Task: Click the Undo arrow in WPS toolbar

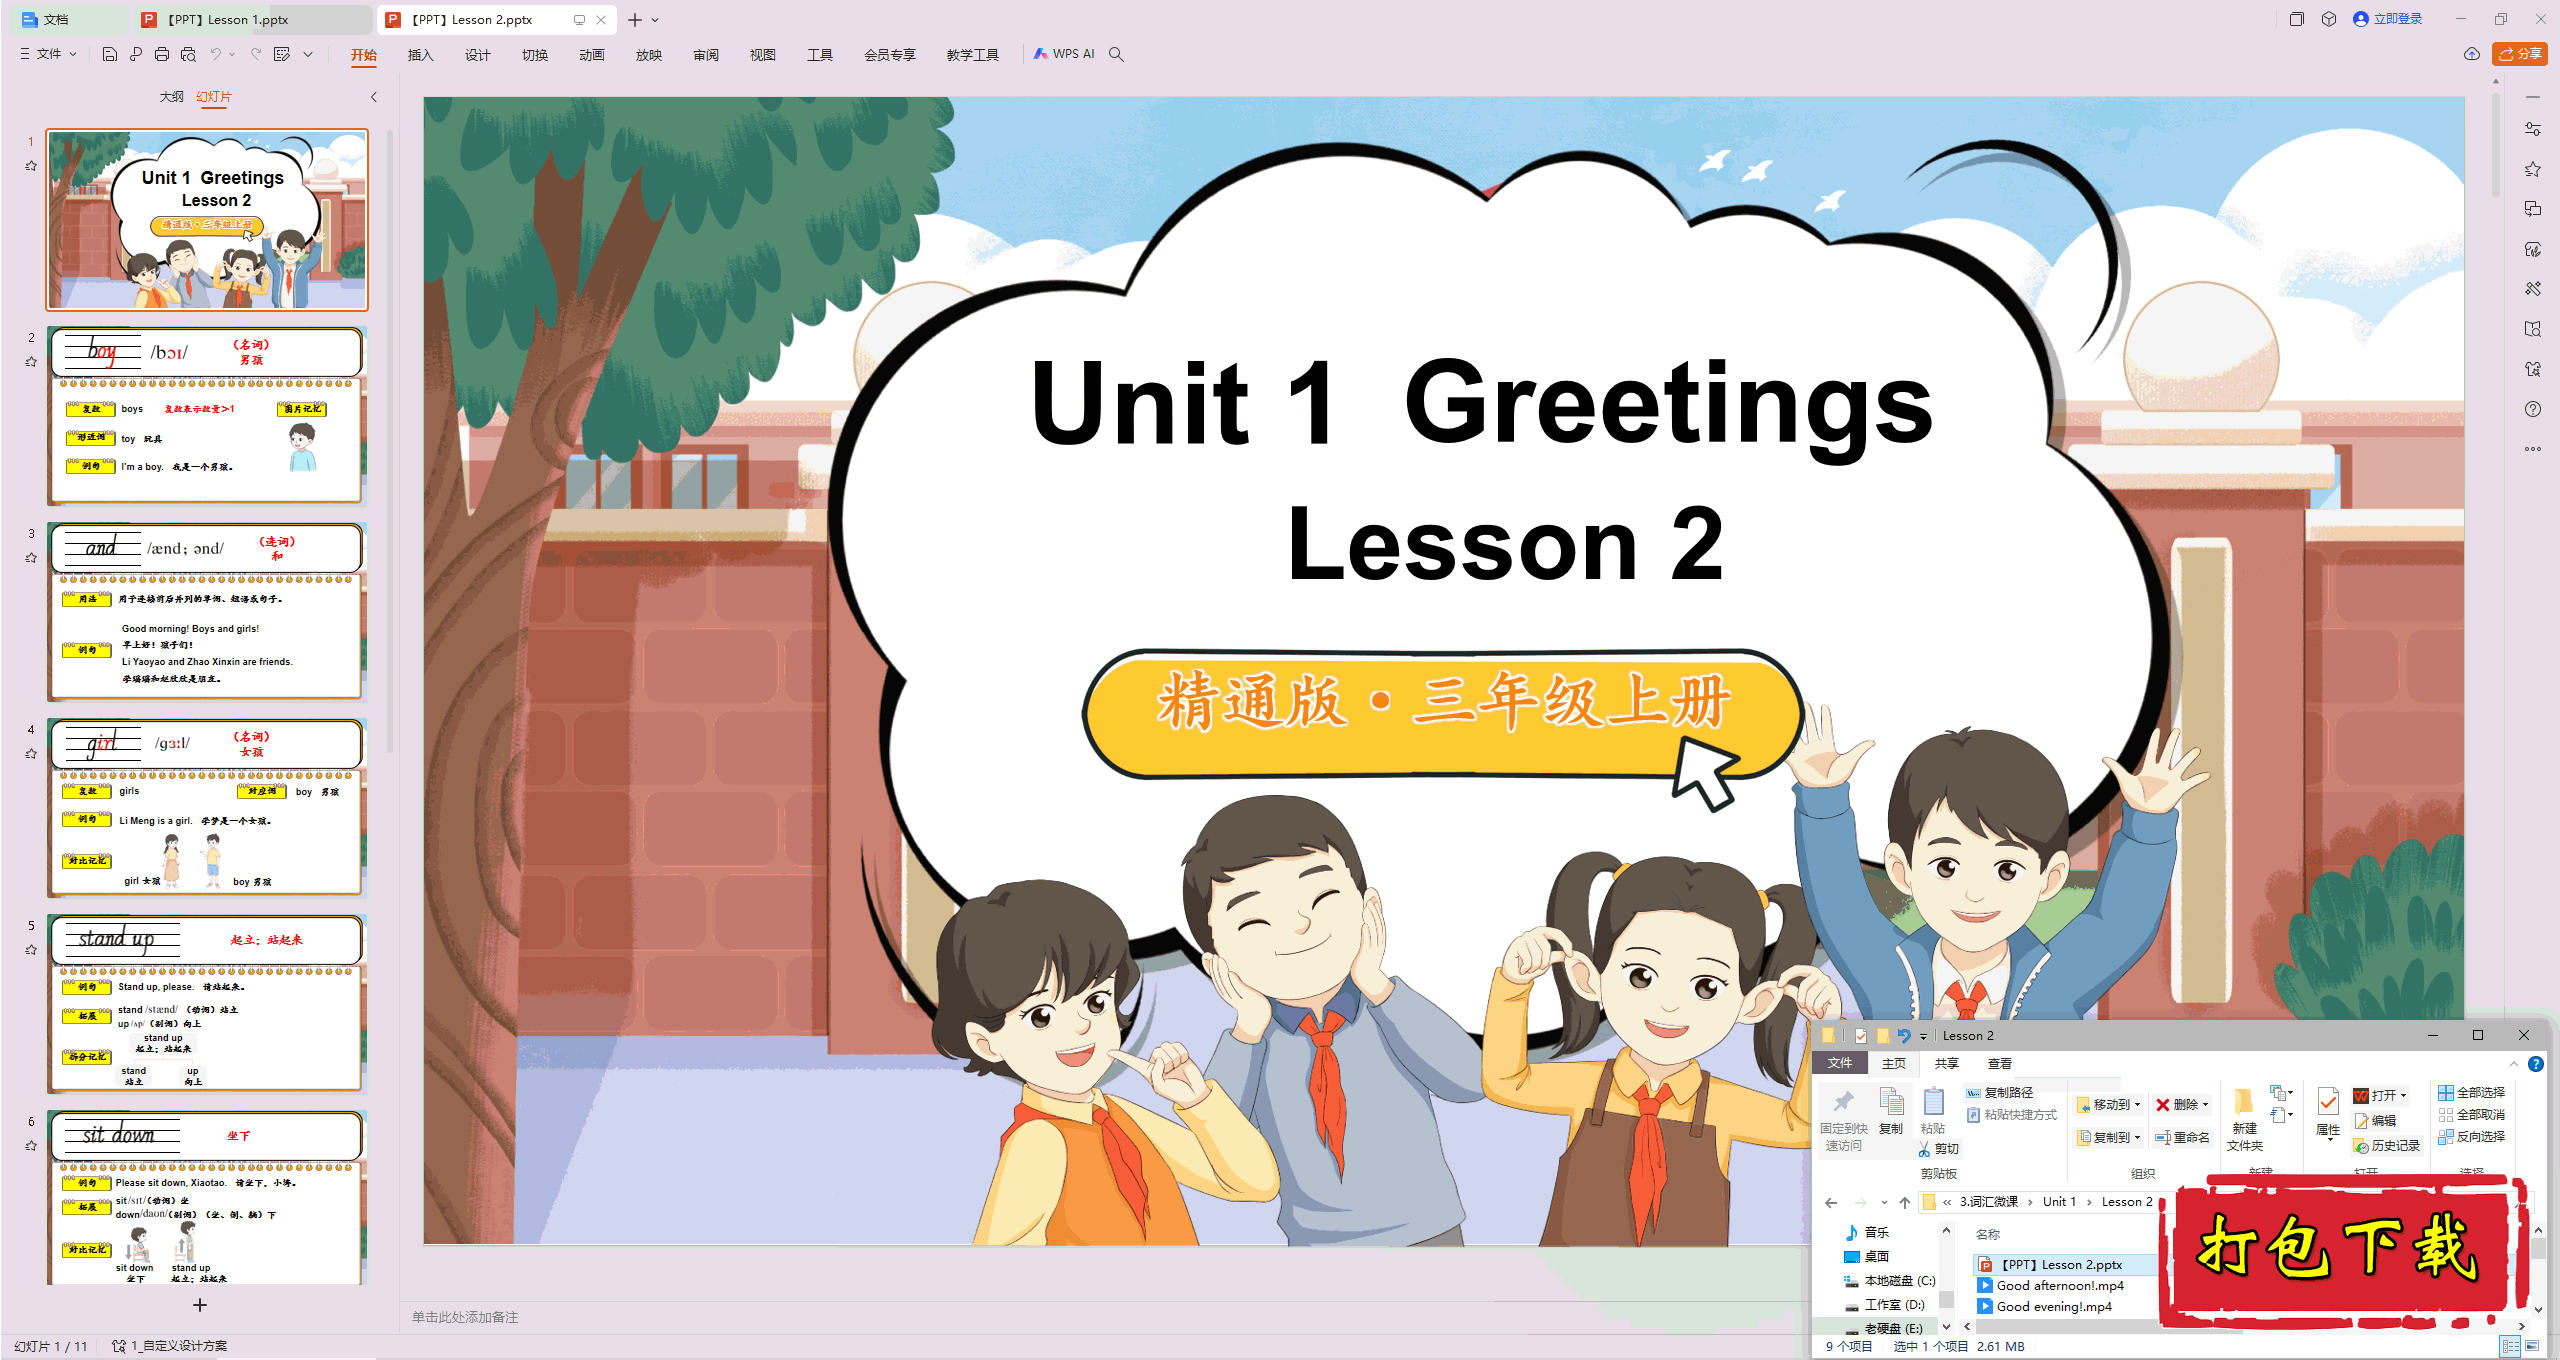Action: [x=215, y=54]
